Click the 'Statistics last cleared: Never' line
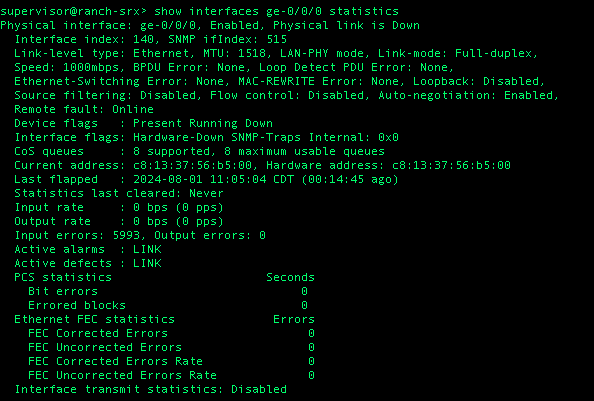The width and height of the screenshot is (594, 401). tap(119, 193)
